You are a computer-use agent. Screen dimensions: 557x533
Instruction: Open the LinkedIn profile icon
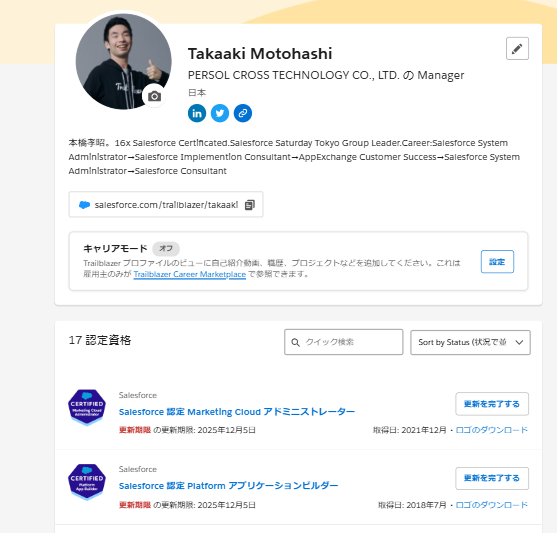[197, 113]
